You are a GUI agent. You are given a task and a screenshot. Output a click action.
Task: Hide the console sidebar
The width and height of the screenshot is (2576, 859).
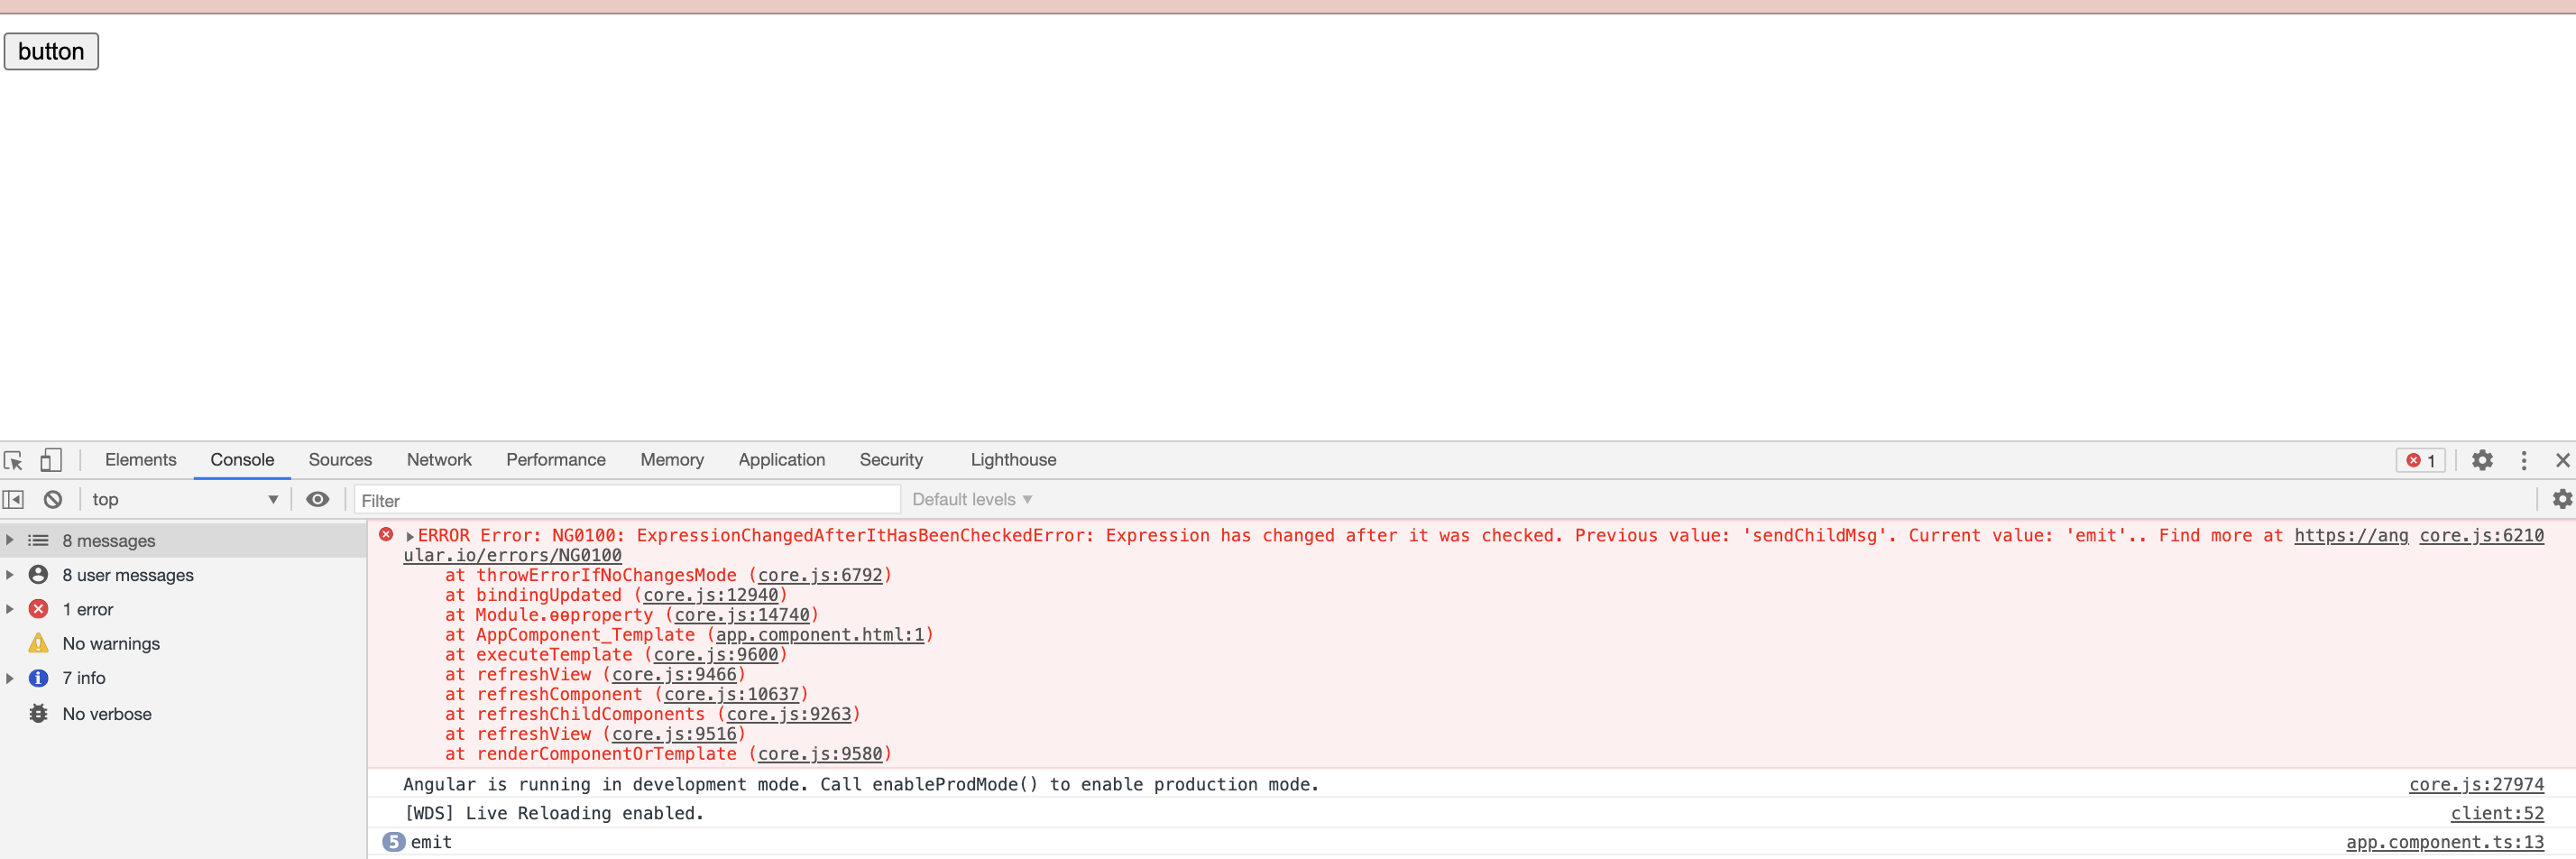point(13,499)
